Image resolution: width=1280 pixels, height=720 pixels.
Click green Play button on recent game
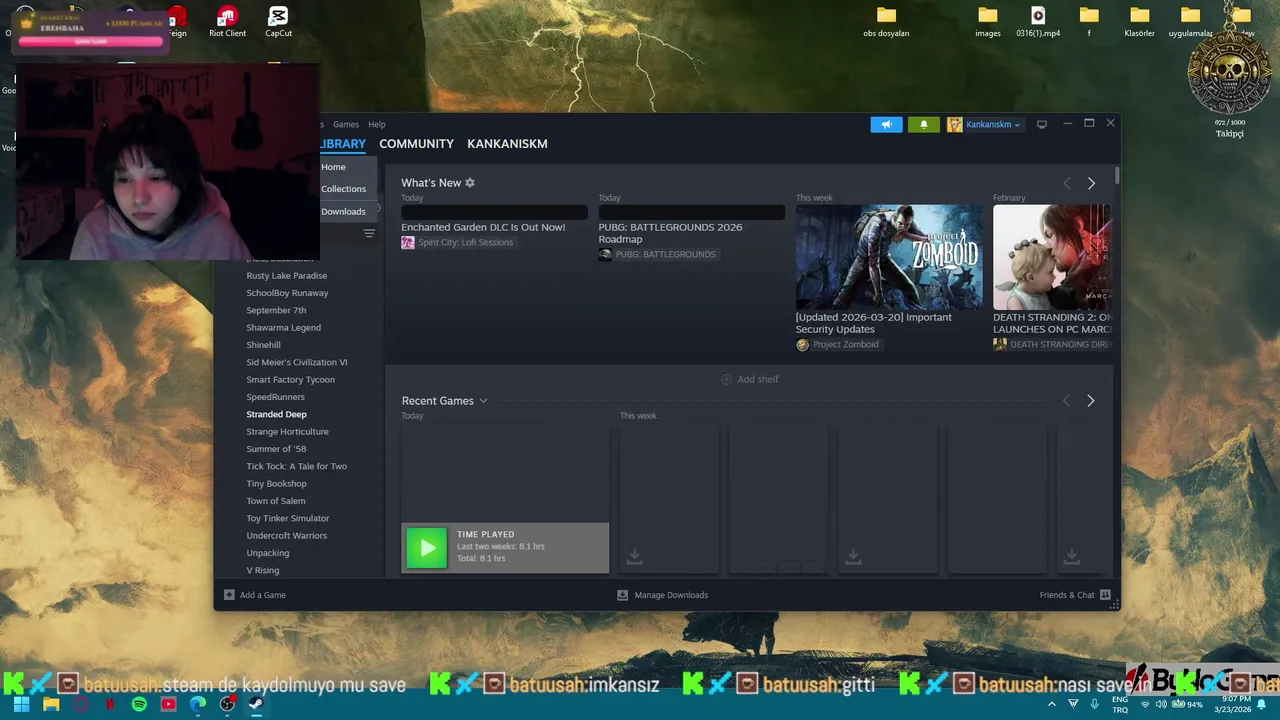[427, 548]
